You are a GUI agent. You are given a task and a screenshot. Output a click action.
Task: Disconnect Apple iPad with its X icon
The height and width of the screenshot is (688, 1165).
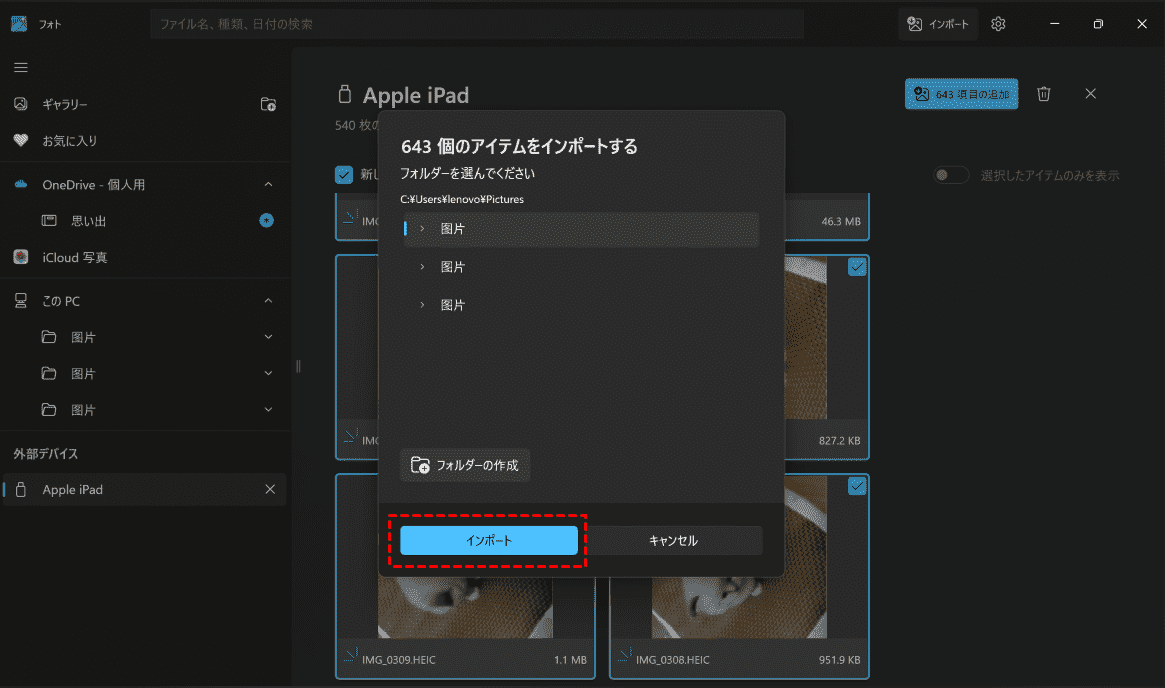tap(269, 490)
